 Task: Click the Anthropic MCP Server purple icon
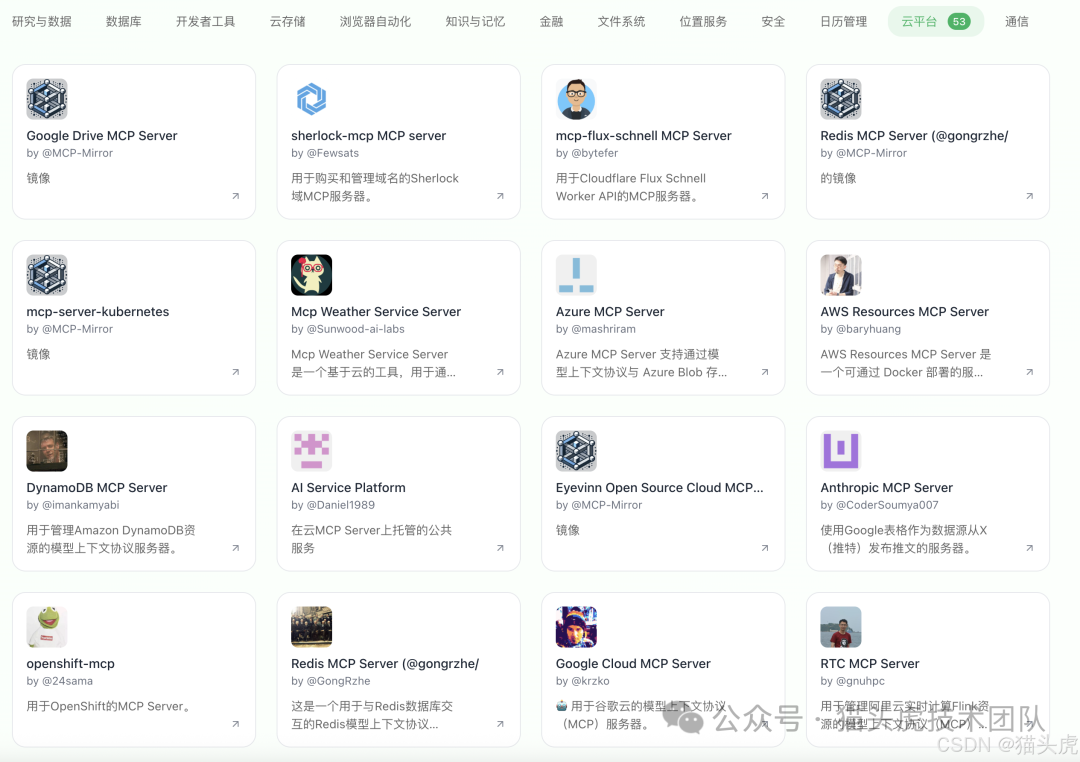point(840,451)
